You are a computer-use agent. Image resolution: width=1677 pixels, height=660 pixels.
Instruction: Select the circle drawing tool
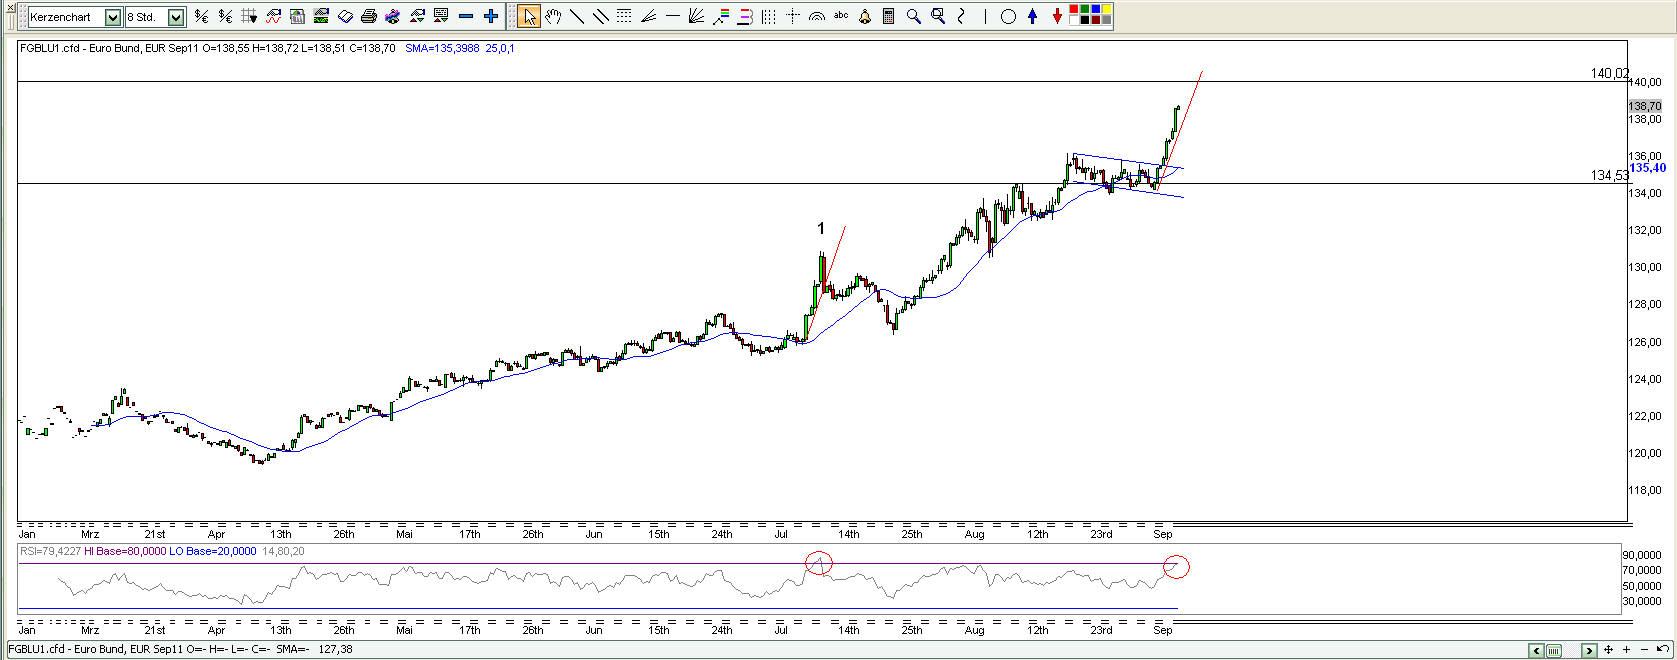tap(1008, 16)
